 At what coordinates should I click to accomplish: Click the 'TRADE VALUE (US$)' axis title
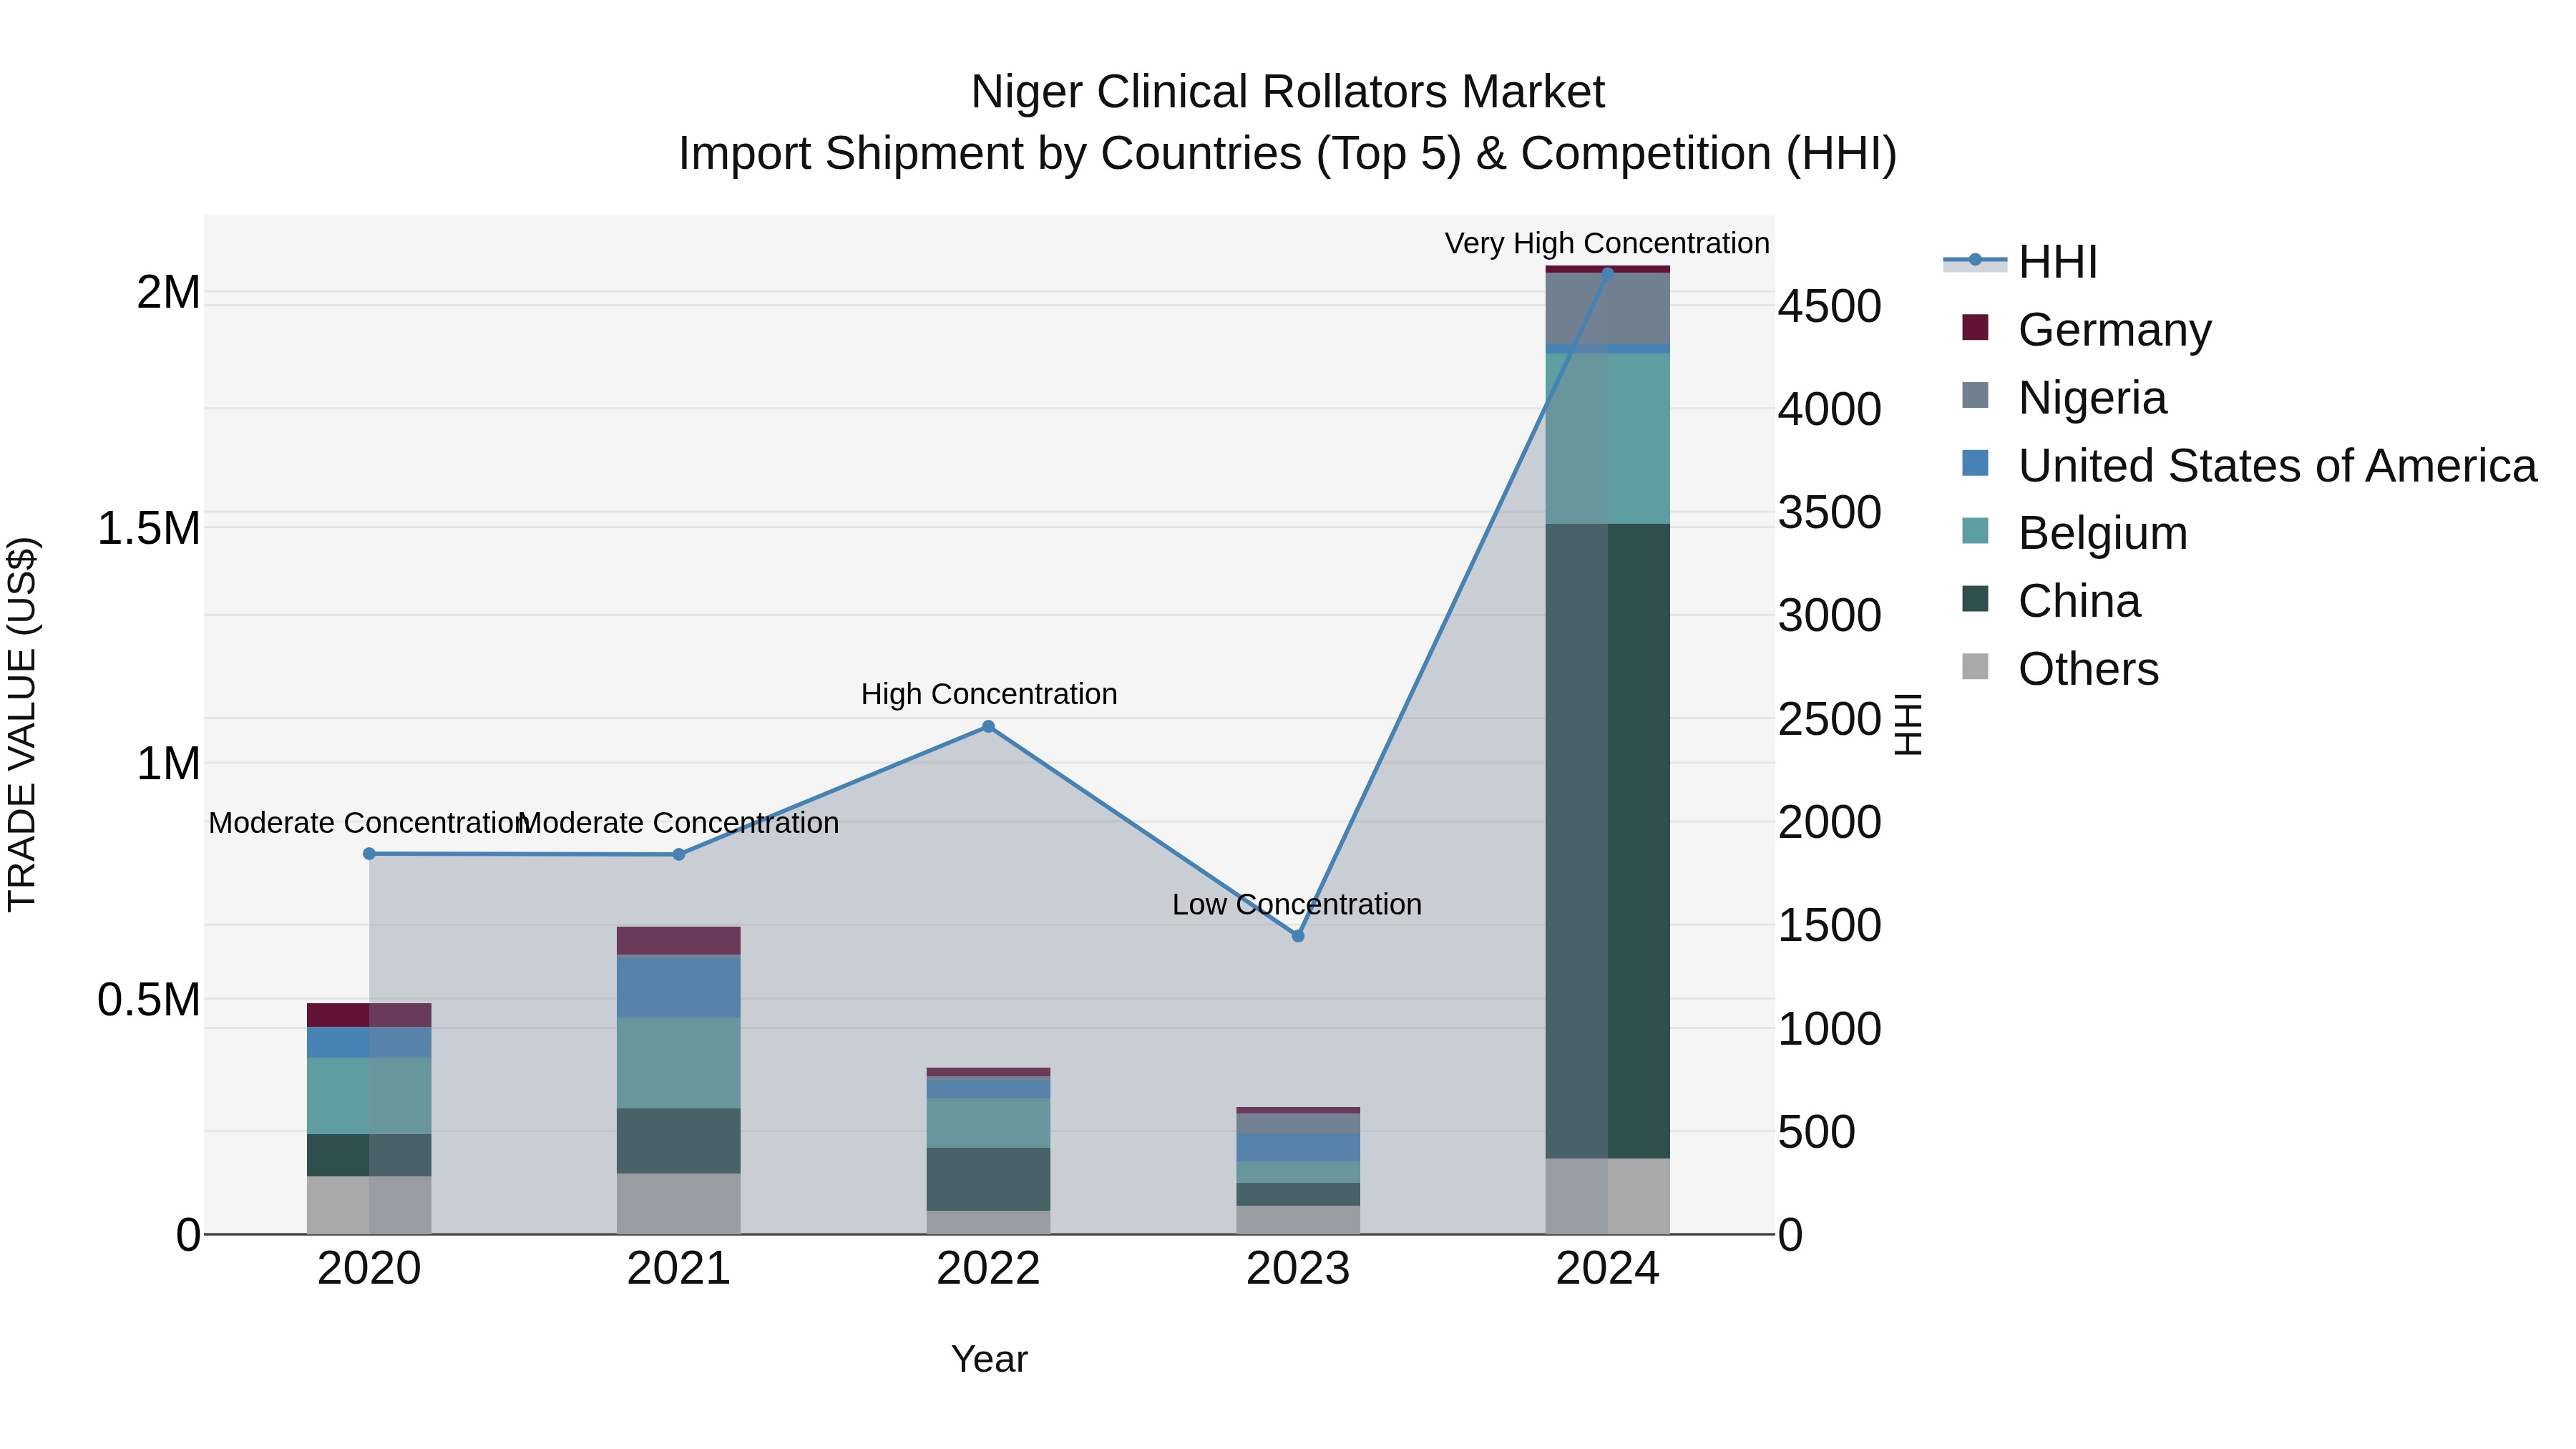pos(22,725)
